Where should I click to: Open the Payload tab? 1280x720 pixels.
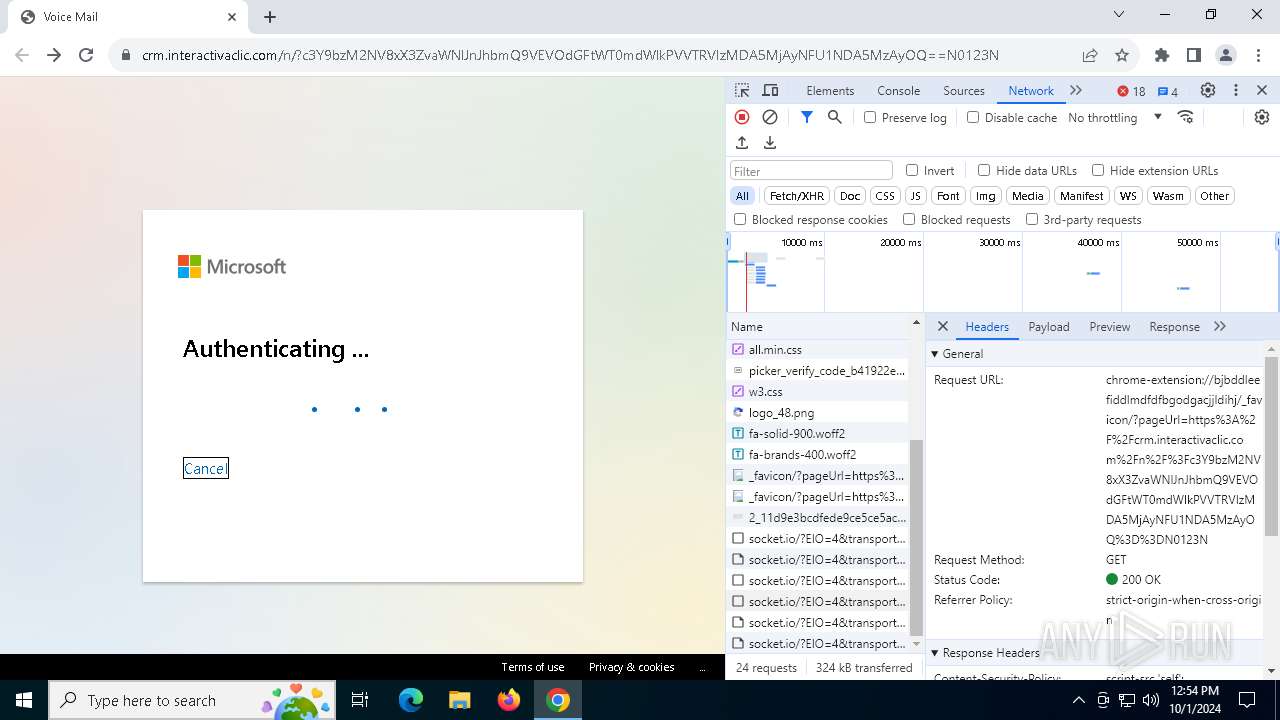point(1049,326)
